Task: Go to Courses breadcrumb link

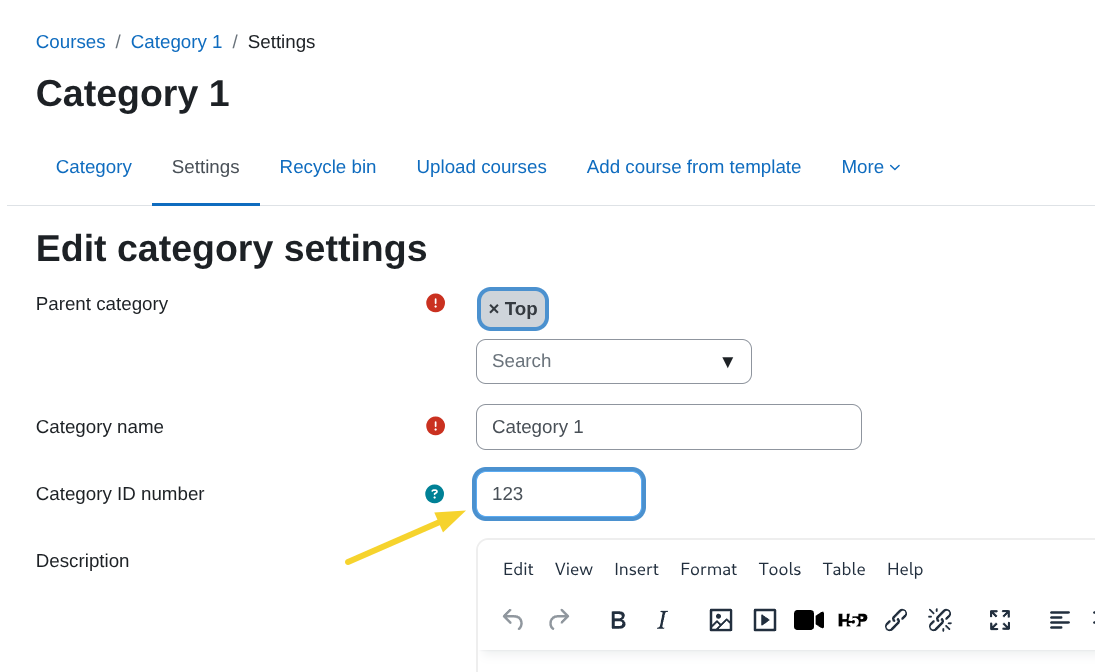Action: [x=70, y=42]
